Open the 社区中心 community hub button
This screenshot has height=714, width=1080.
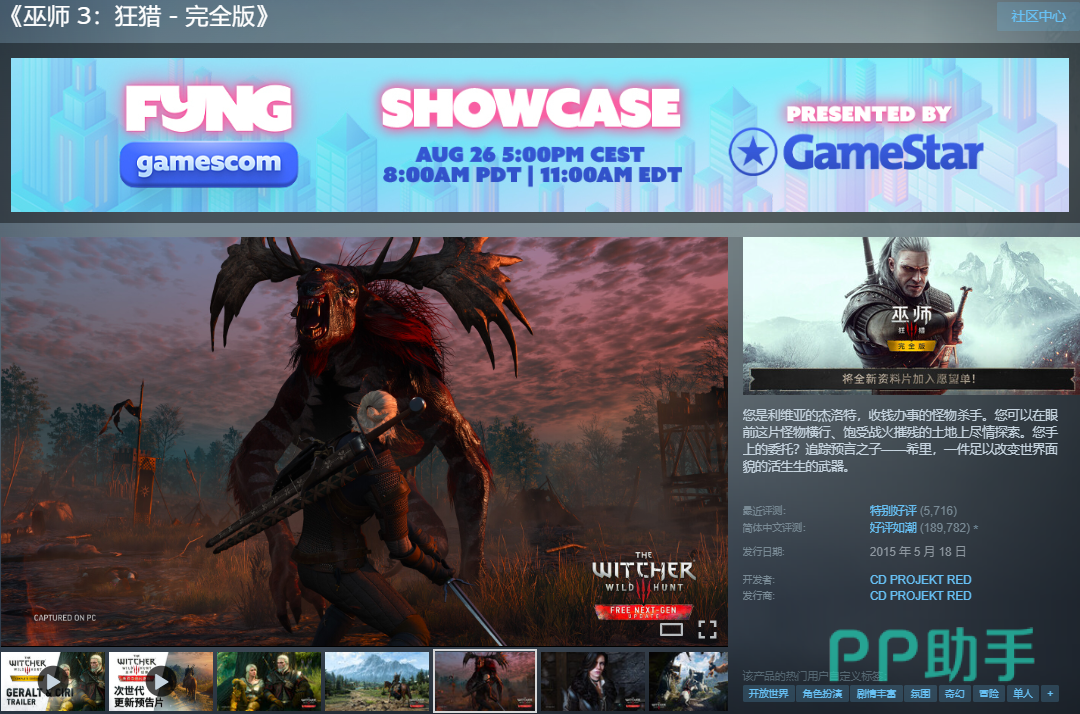(1038, 16)
